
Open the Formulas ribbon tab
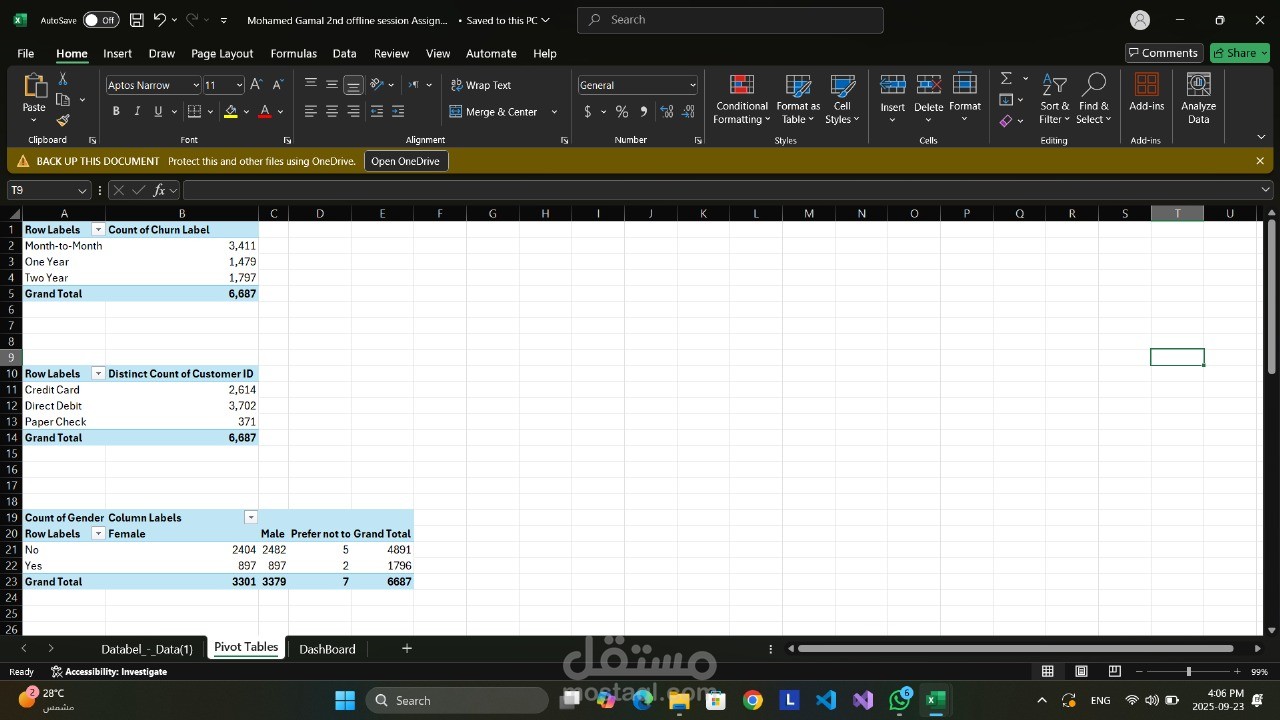click(x=293, y=53)
